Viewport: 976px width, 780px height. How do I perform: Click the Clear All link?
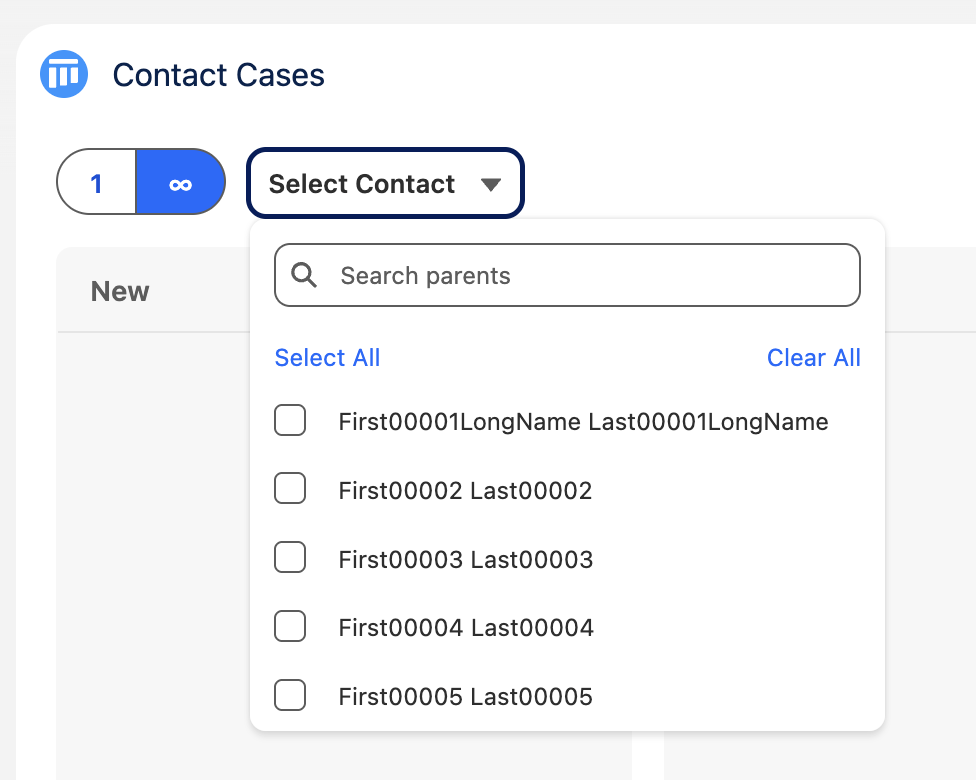click(814, 358)
